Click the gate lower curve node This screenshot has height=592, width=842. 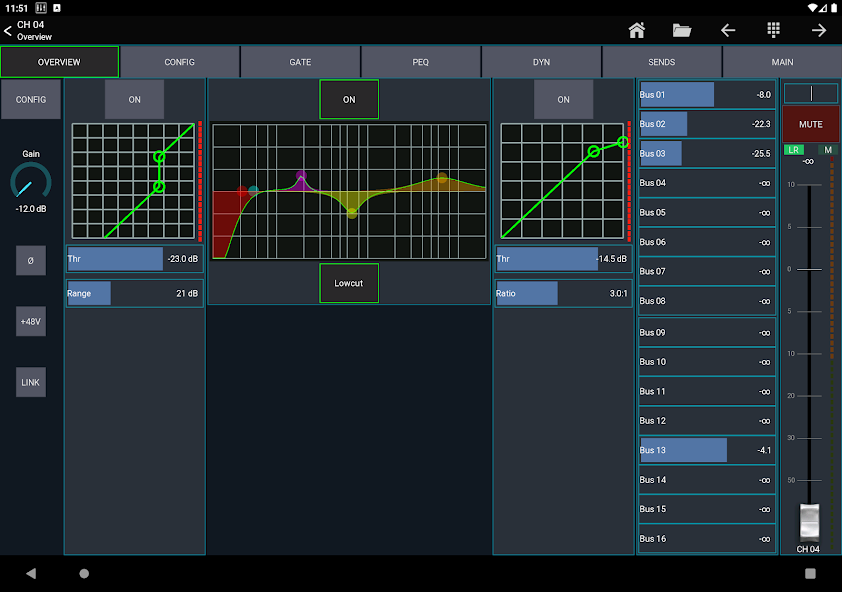(159, 187)
